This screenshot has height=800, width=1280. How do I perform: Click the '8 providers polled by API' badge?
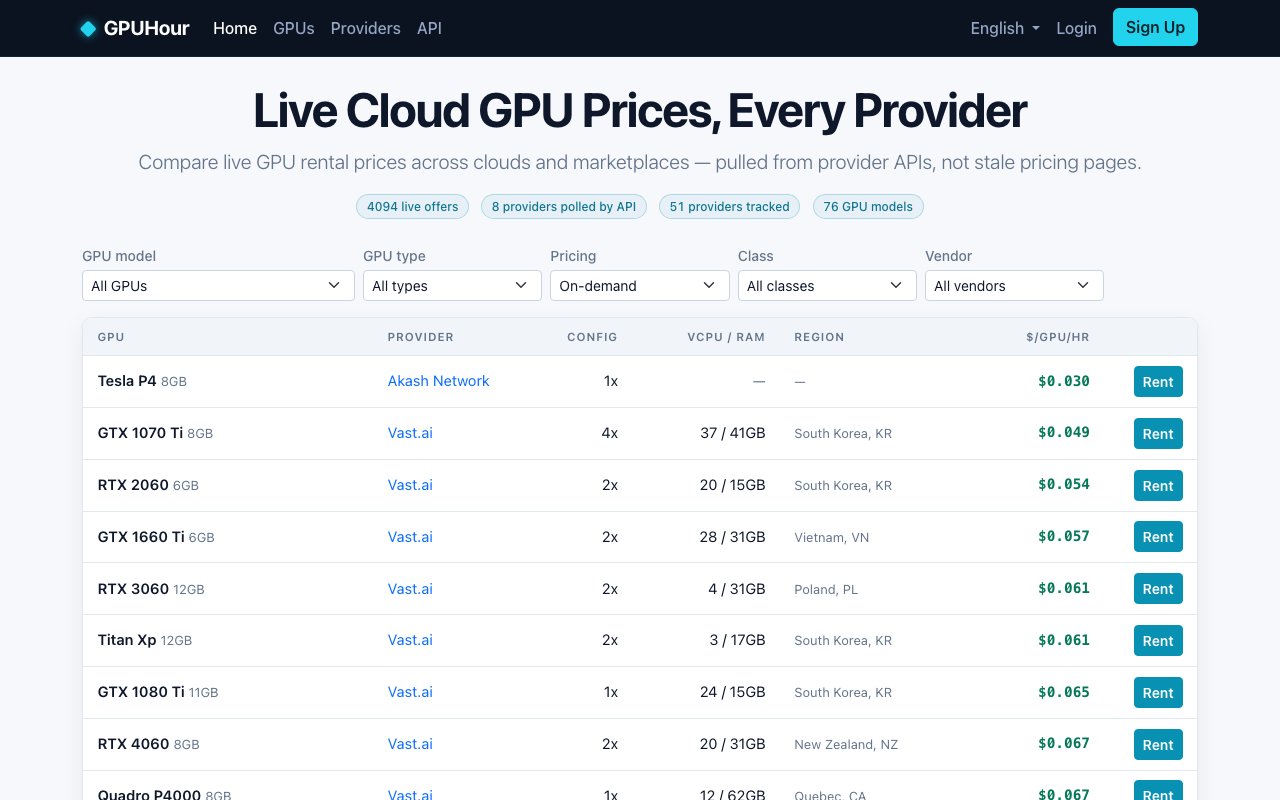pos(564,207)
